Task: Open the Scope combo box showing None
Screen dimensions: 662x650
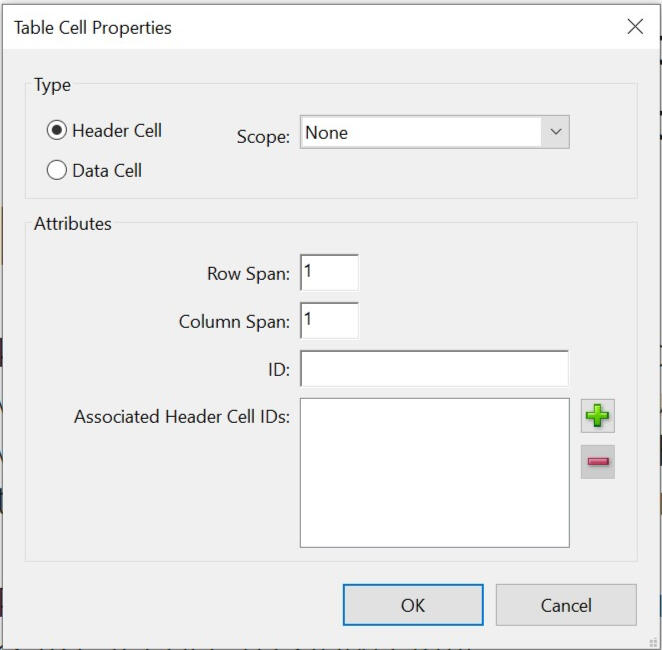Action: point(420,132)
